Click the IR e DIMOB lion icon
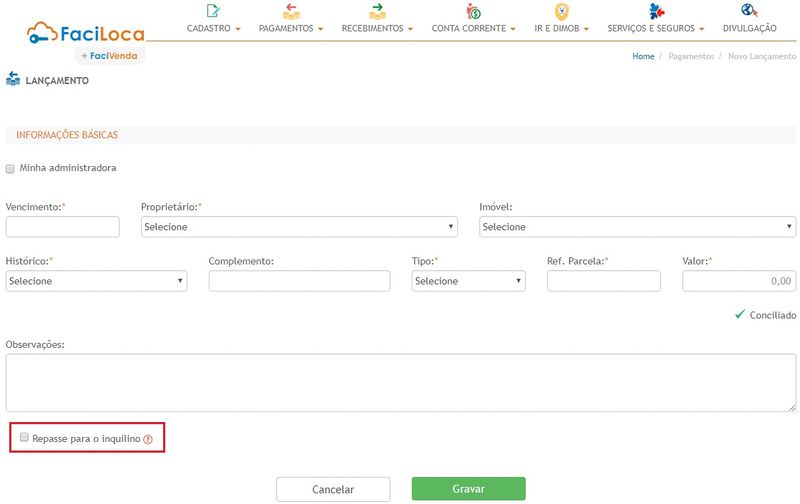 tap(562, 11)
